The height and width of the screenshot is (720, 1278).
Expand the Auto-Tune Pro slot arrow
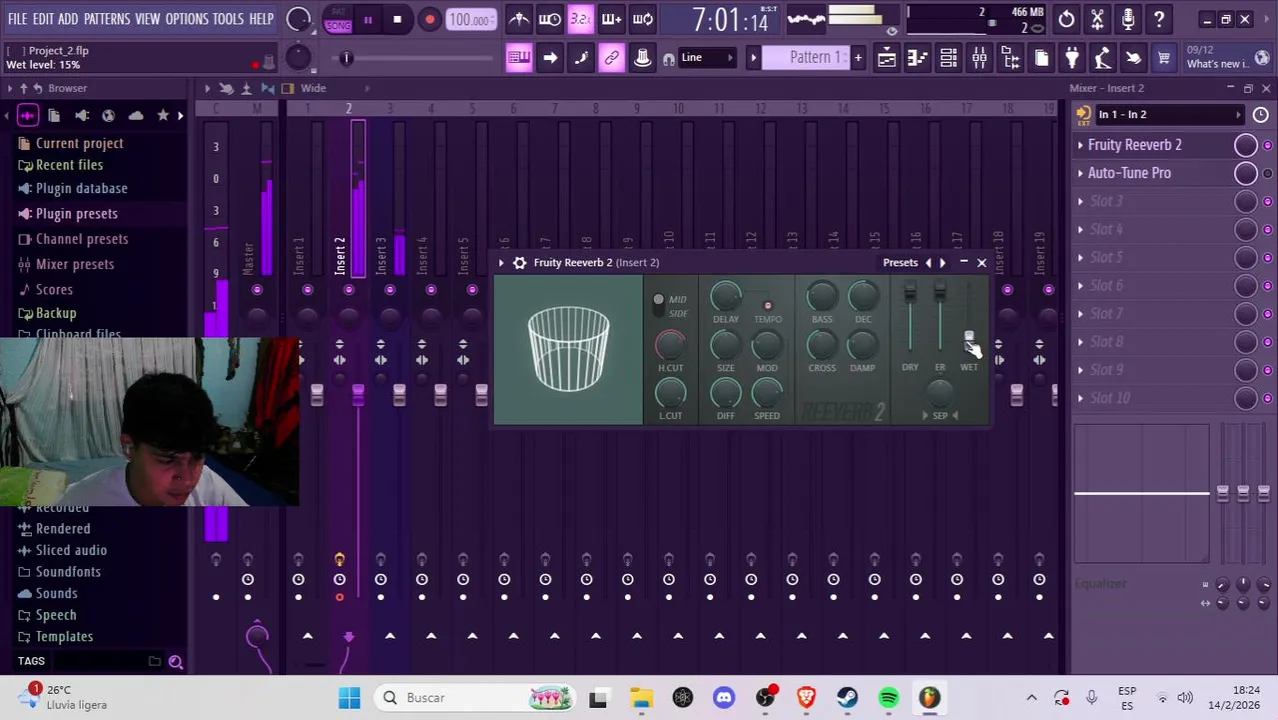tap(1080, 174)
